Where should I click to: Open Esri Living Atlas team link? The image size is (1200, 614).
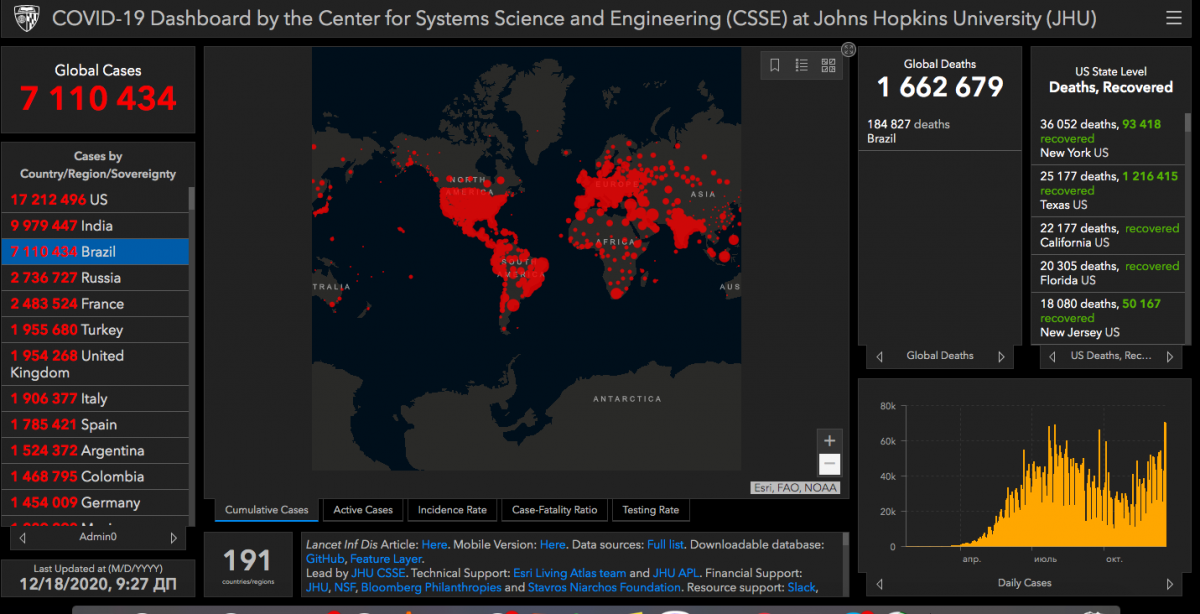[569, 574]
